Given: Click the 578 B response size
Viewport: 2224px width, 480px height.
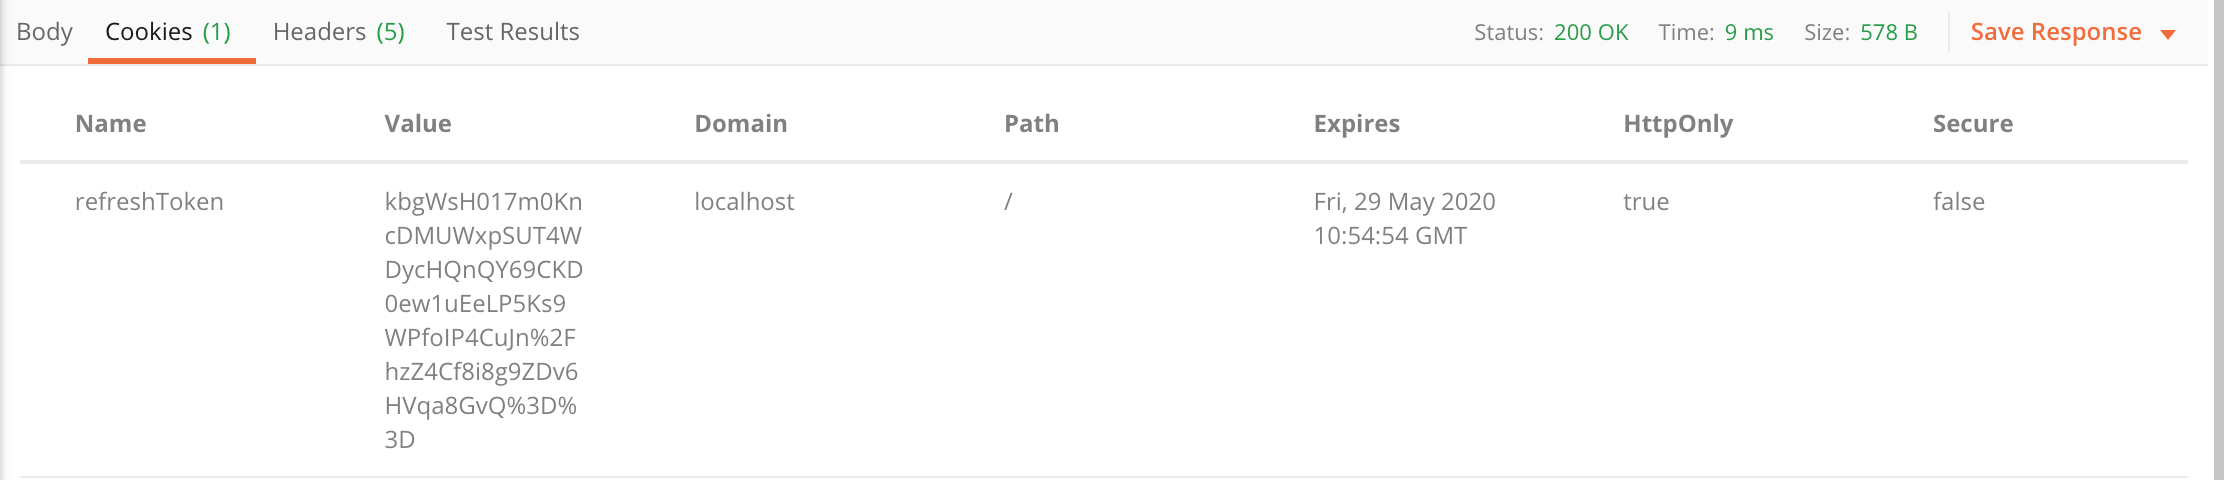Looking at the screenshot, I should (1889, 32).
